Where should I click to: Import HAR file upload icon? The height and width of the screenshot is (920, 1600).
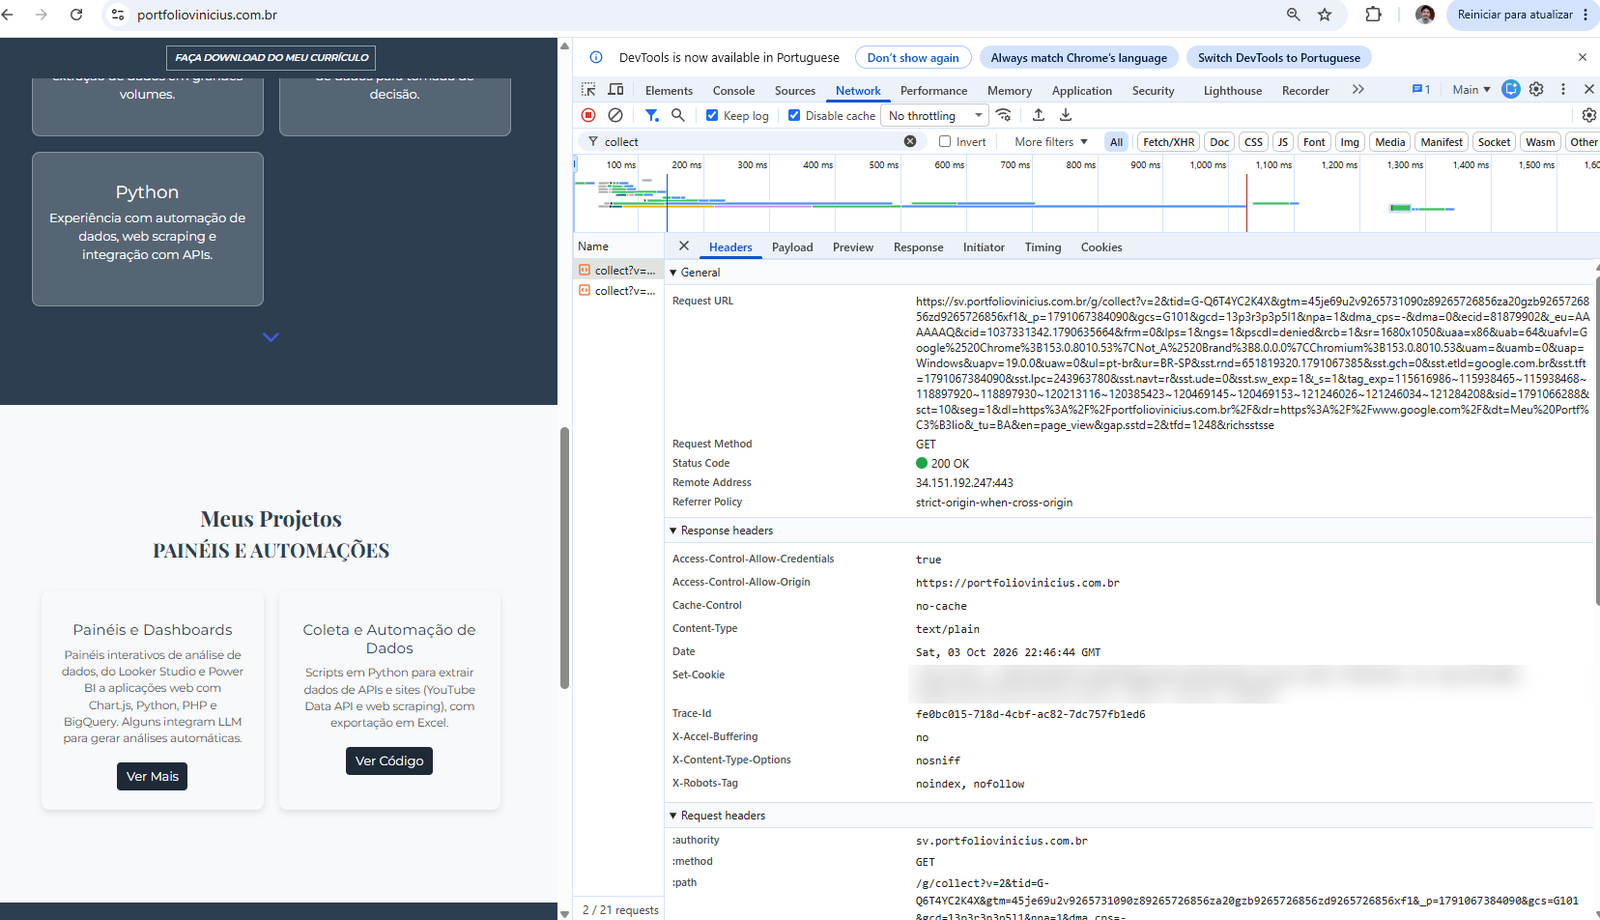click(1038, 115)
